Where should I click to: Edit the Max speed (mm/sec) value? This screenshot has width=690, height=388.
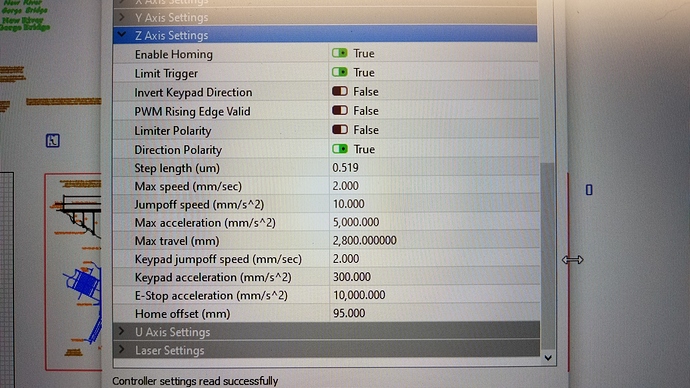(x=434, y=186)
